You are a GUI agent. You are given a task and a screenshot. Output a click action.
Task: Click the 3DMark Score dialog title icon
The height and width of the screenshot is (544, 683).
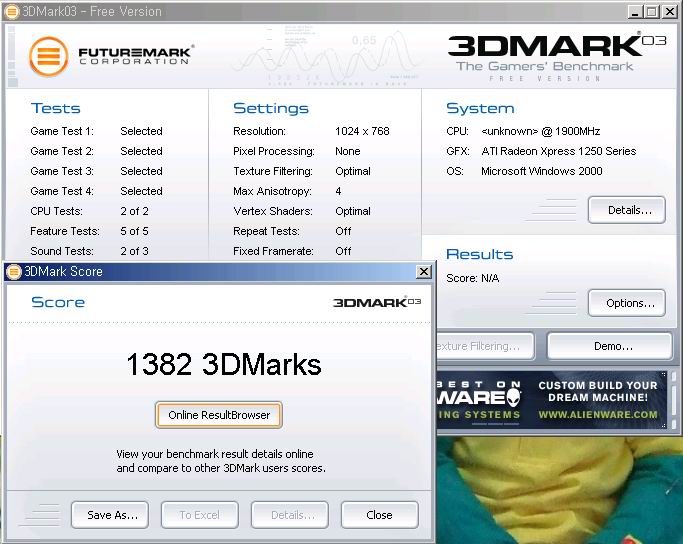12,271
